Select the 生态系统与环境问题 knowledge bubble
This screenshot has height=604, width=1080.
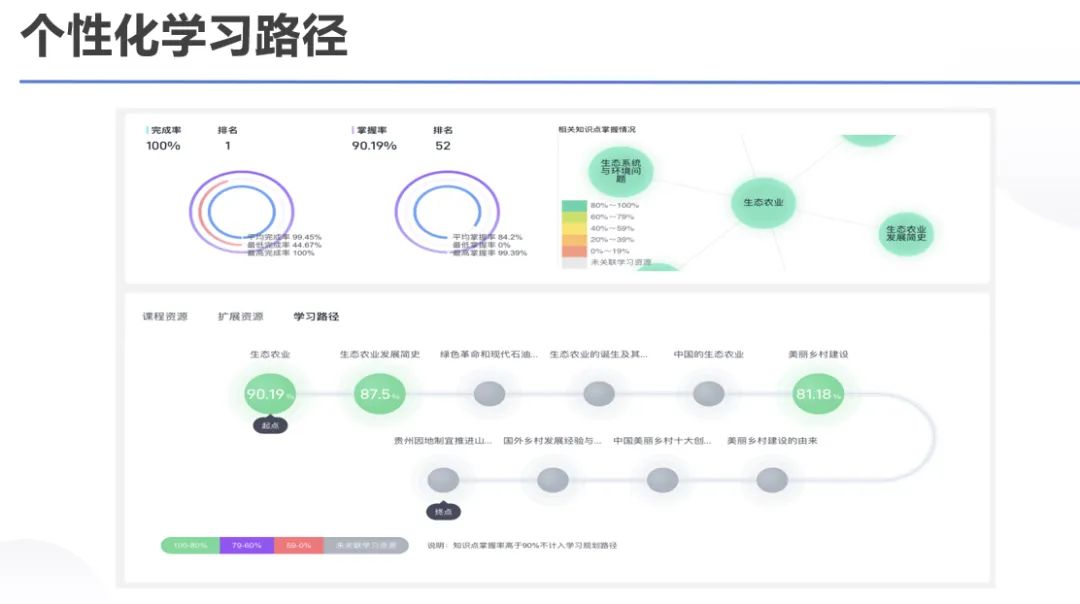pos(621,171)
